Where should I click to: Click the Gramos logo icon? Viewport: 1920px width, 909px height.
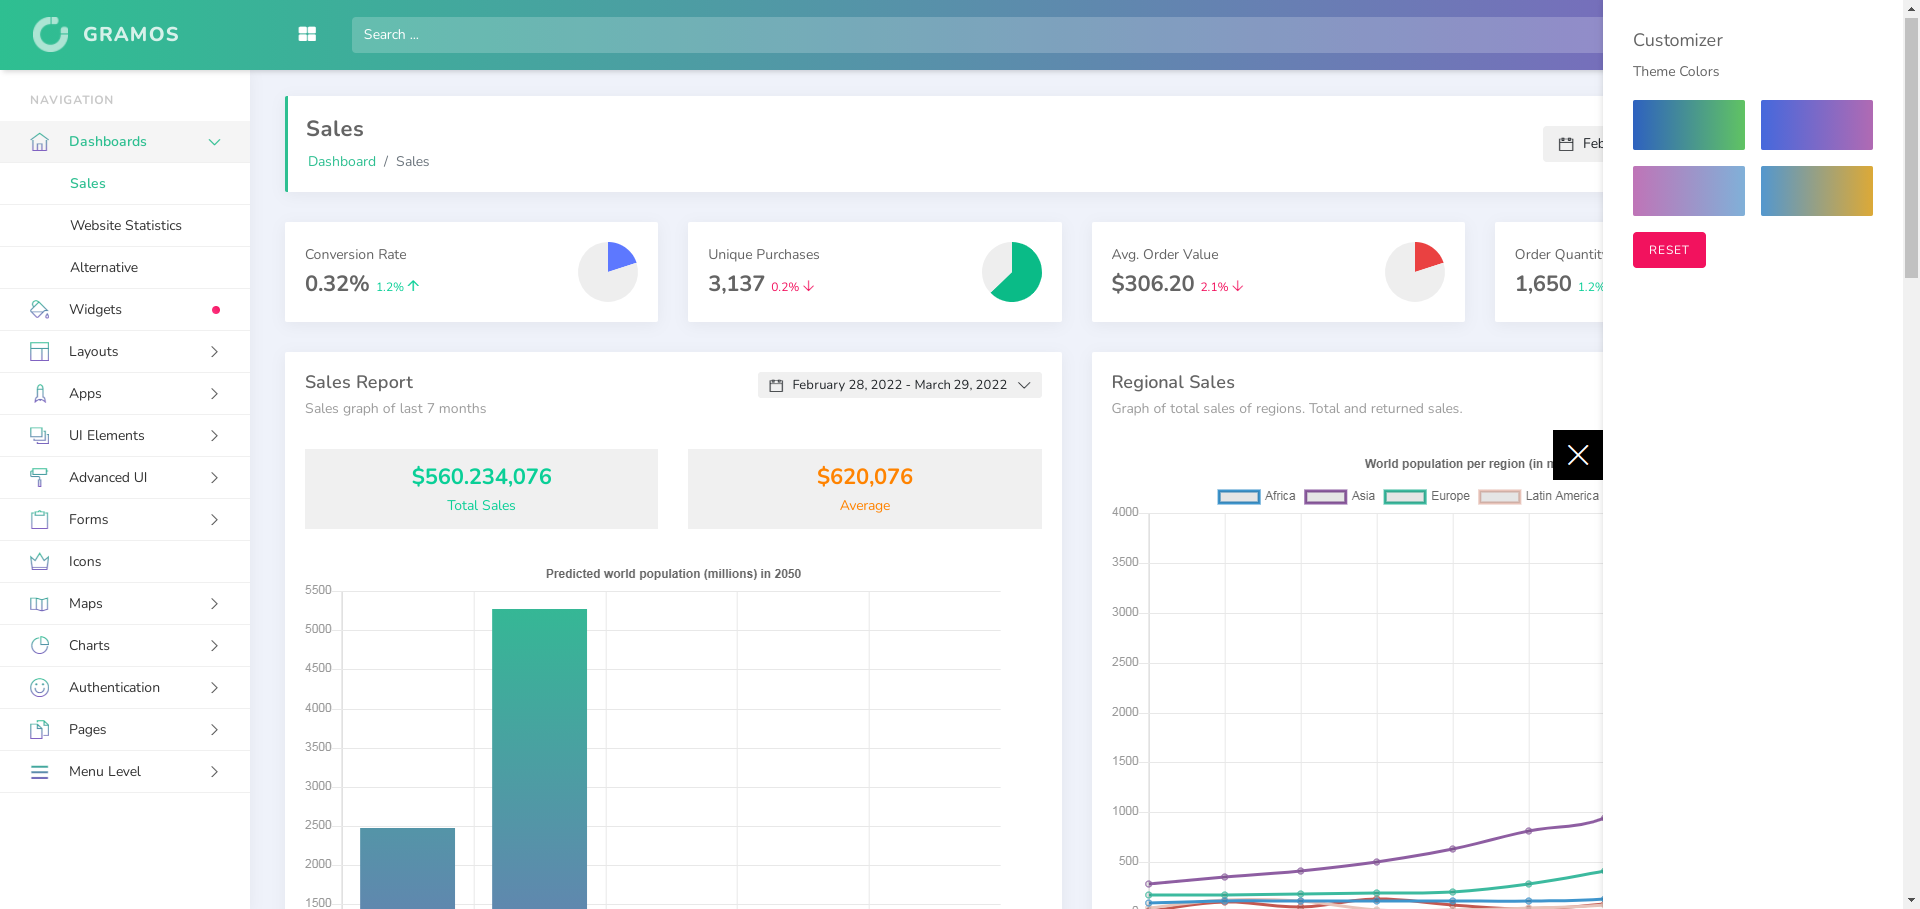tap(50, 34)
